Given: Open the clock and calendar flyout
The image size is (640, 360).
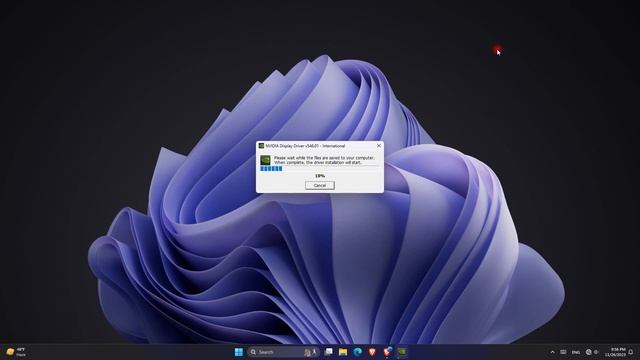Looking at the screenshot, I should click(615, 352).
